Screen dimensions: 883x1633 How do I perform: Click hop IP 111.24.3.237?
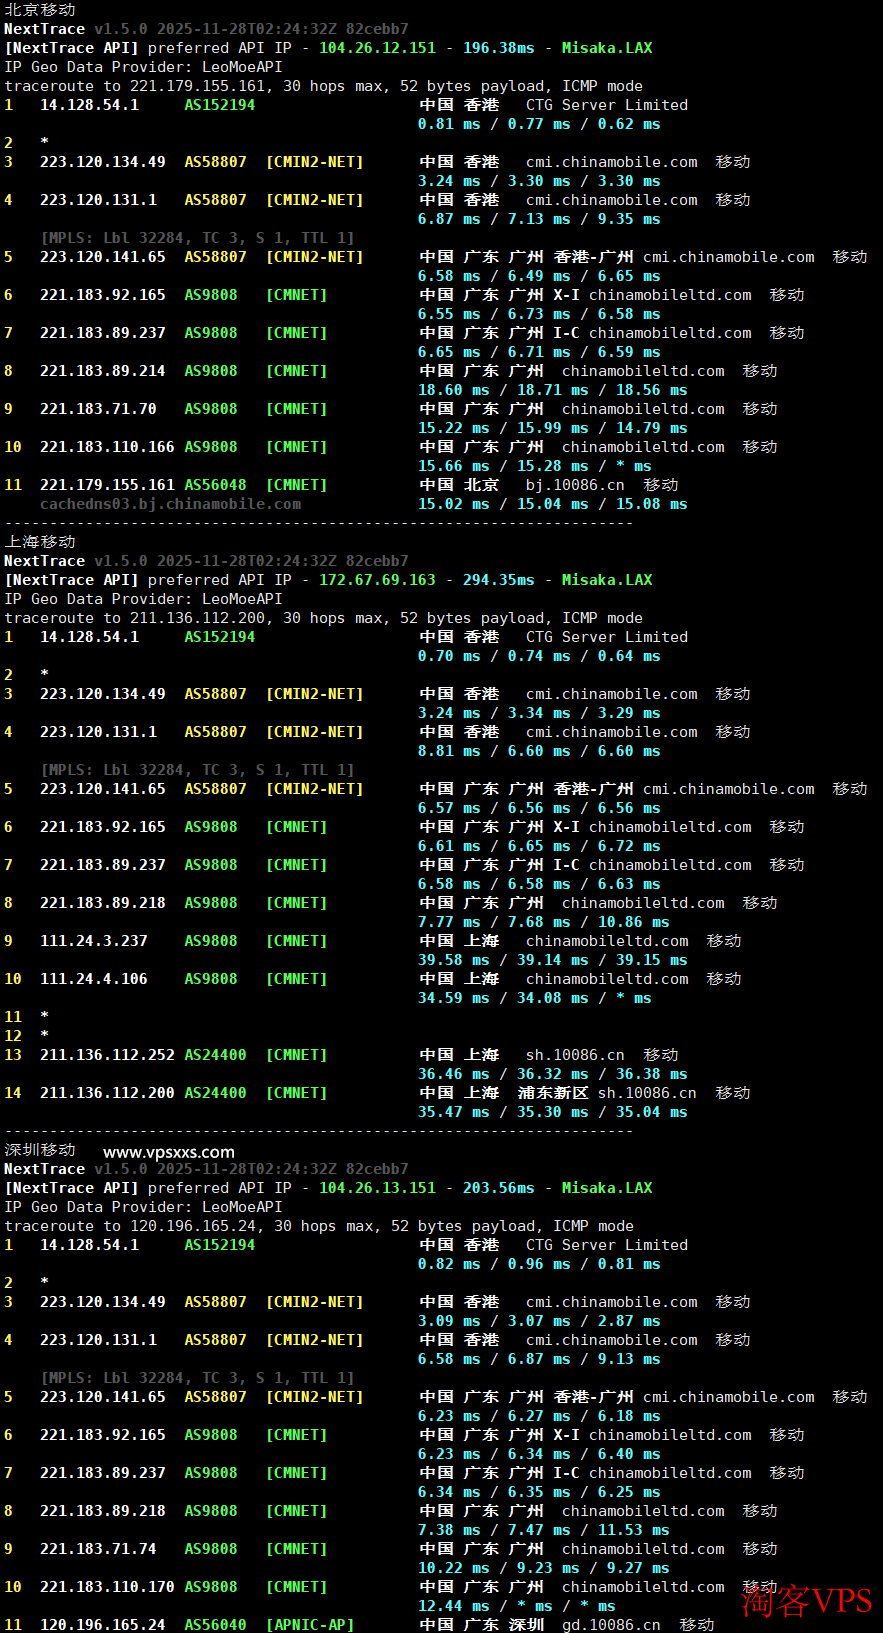pyautogui.click(x=94, y=941)
